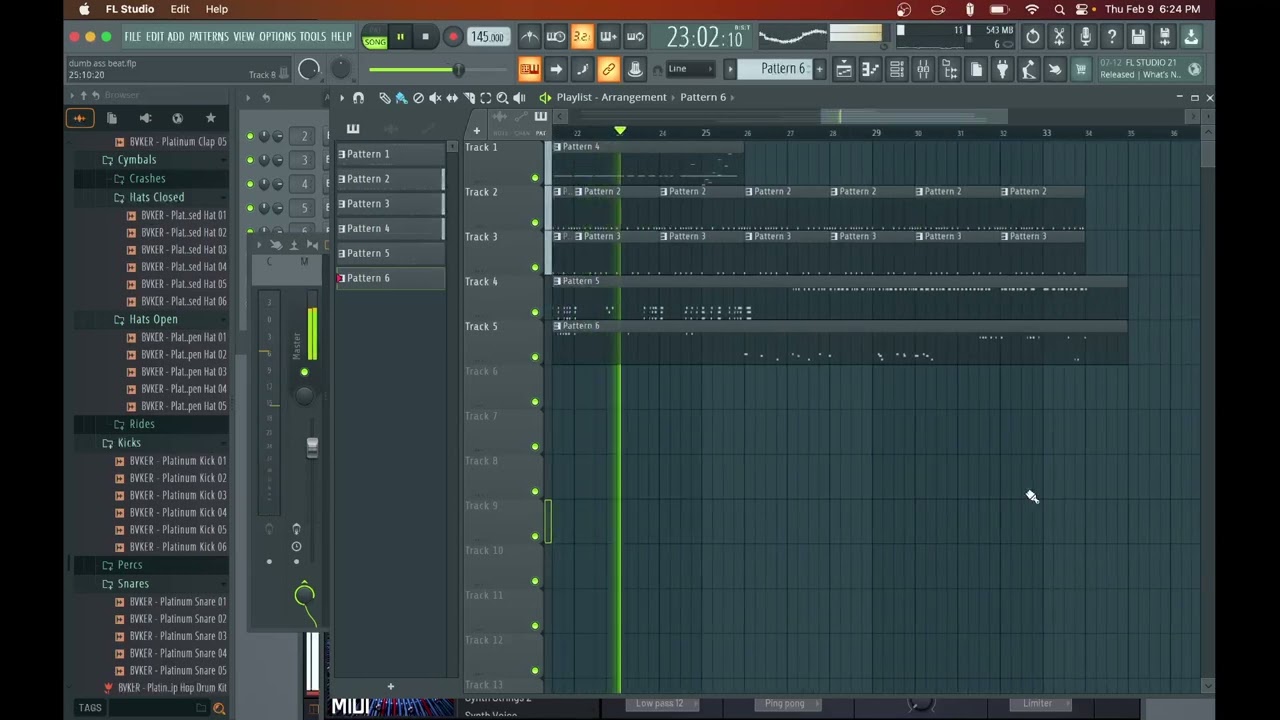Image resolution: width=1280 pixels, height=720 pixels.
Task: Switch the PAT/SONG mode toggle
Action: pyautogui.click(x=375, y=38)
